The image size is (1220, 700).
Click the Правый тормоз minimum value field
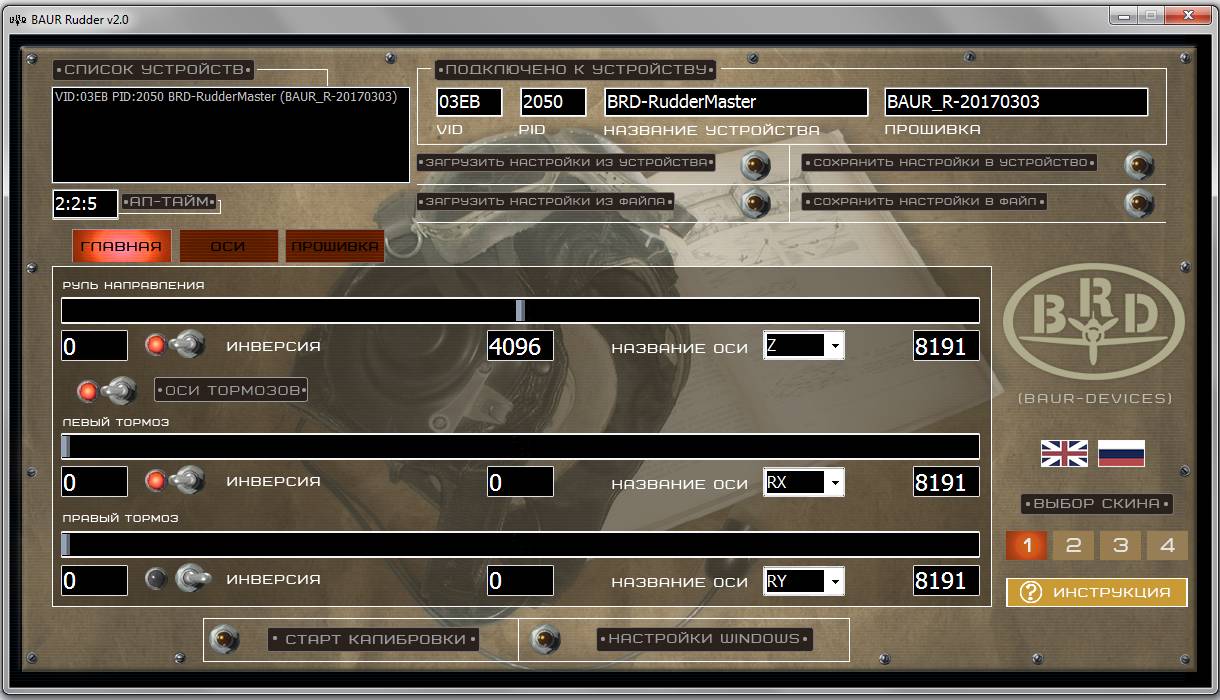[94, 580]
